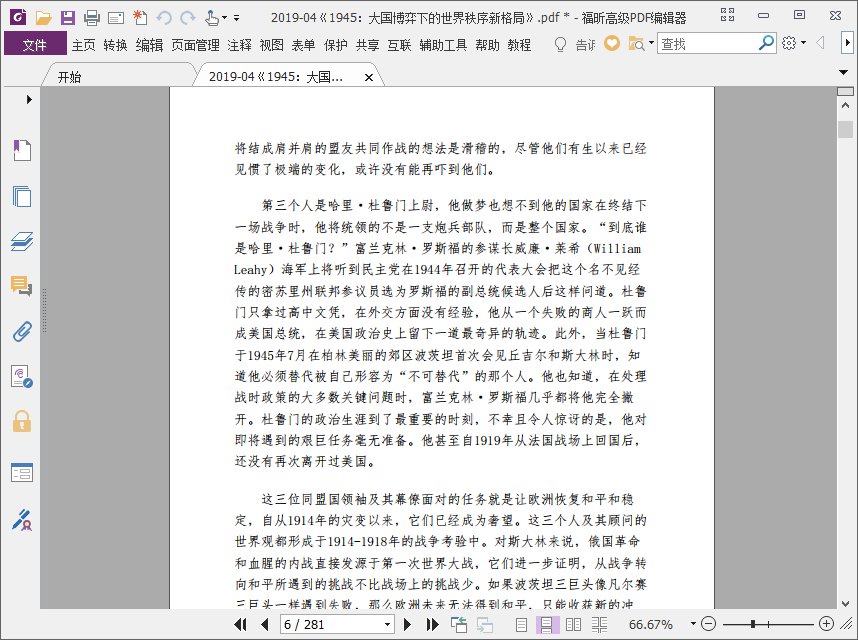
Task: Enable continuous facing view mode
Action: pyautogui.click(x=599, y=624)
